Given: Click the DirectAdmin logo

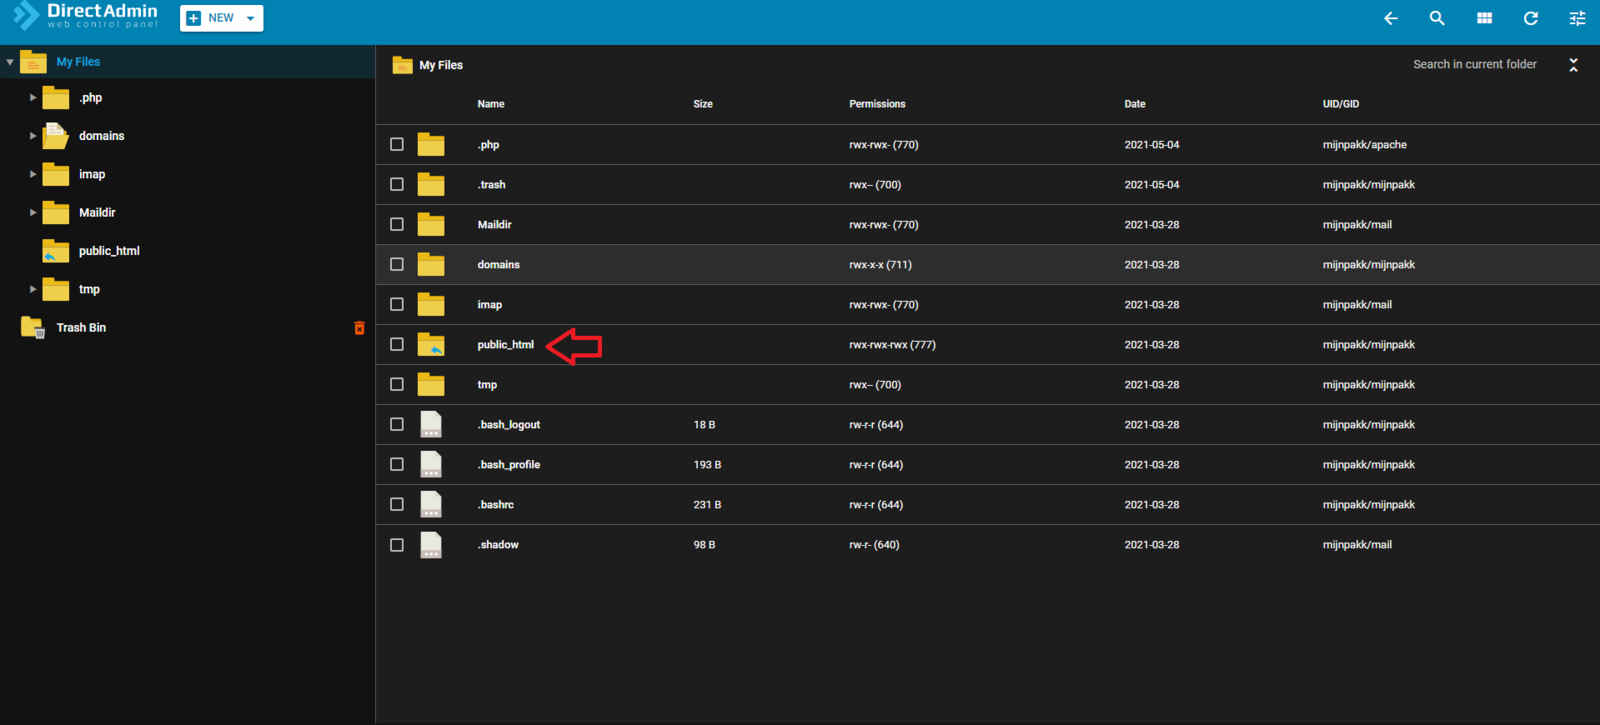Looking at the screenshot, I should point(86,16).
